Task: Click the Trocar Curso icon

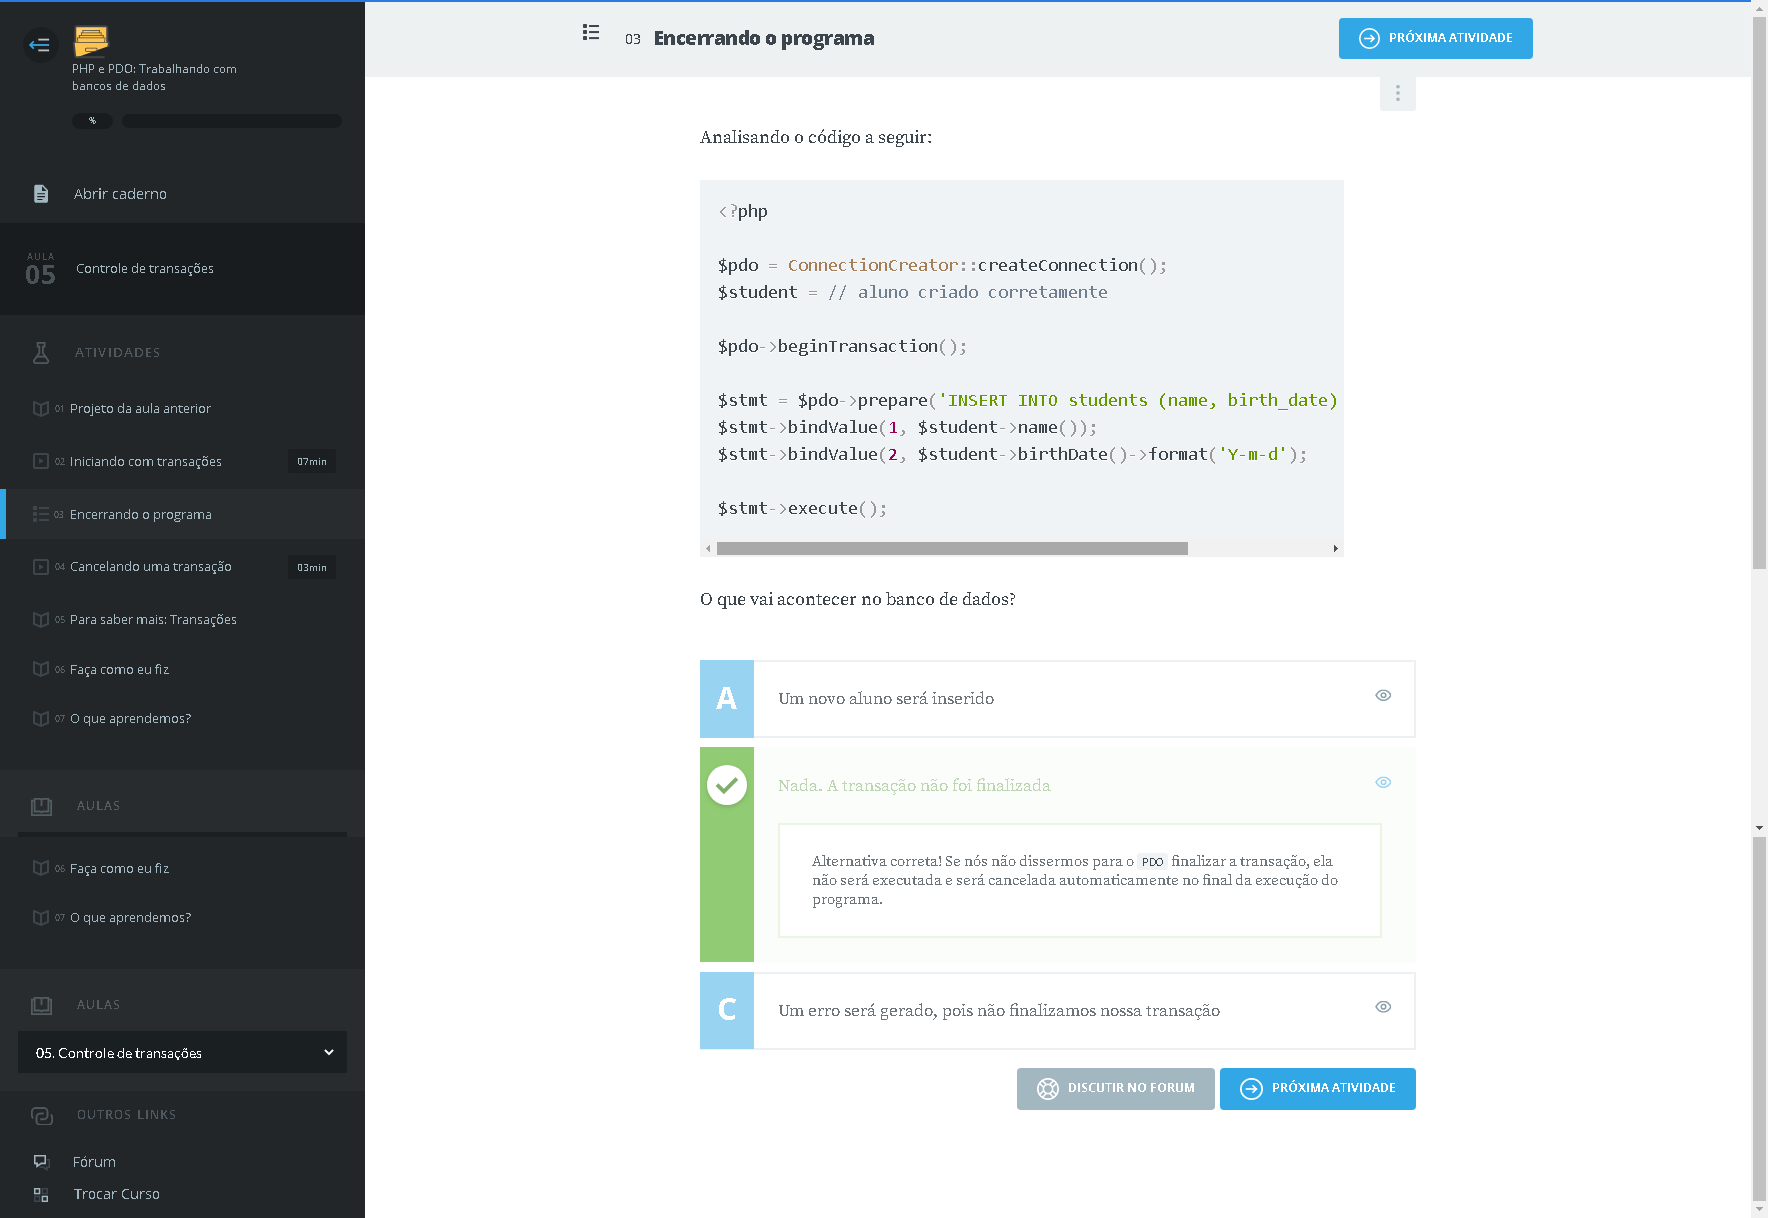Action: coord(41,1194)
